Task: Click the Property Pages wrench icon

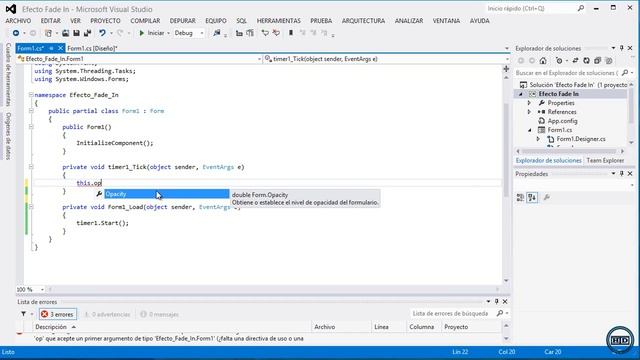Action: 547,198
